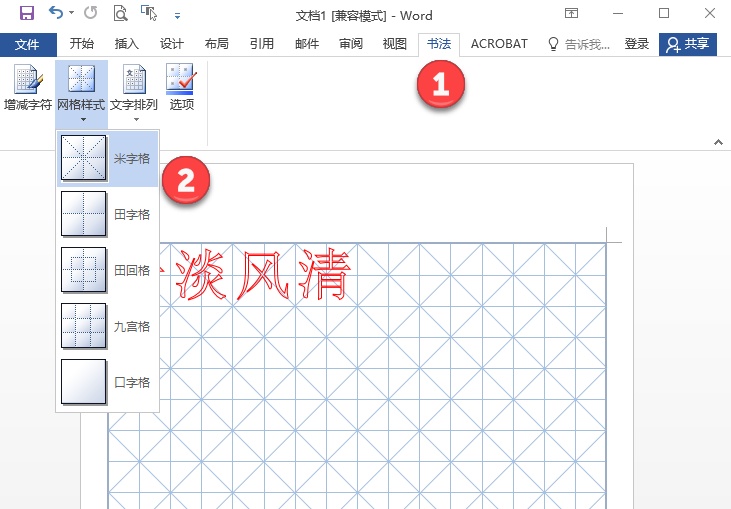Viewport: 731px width, 509px height.
Task: Collapse the ribbon with the chevron
Action: 718,142
